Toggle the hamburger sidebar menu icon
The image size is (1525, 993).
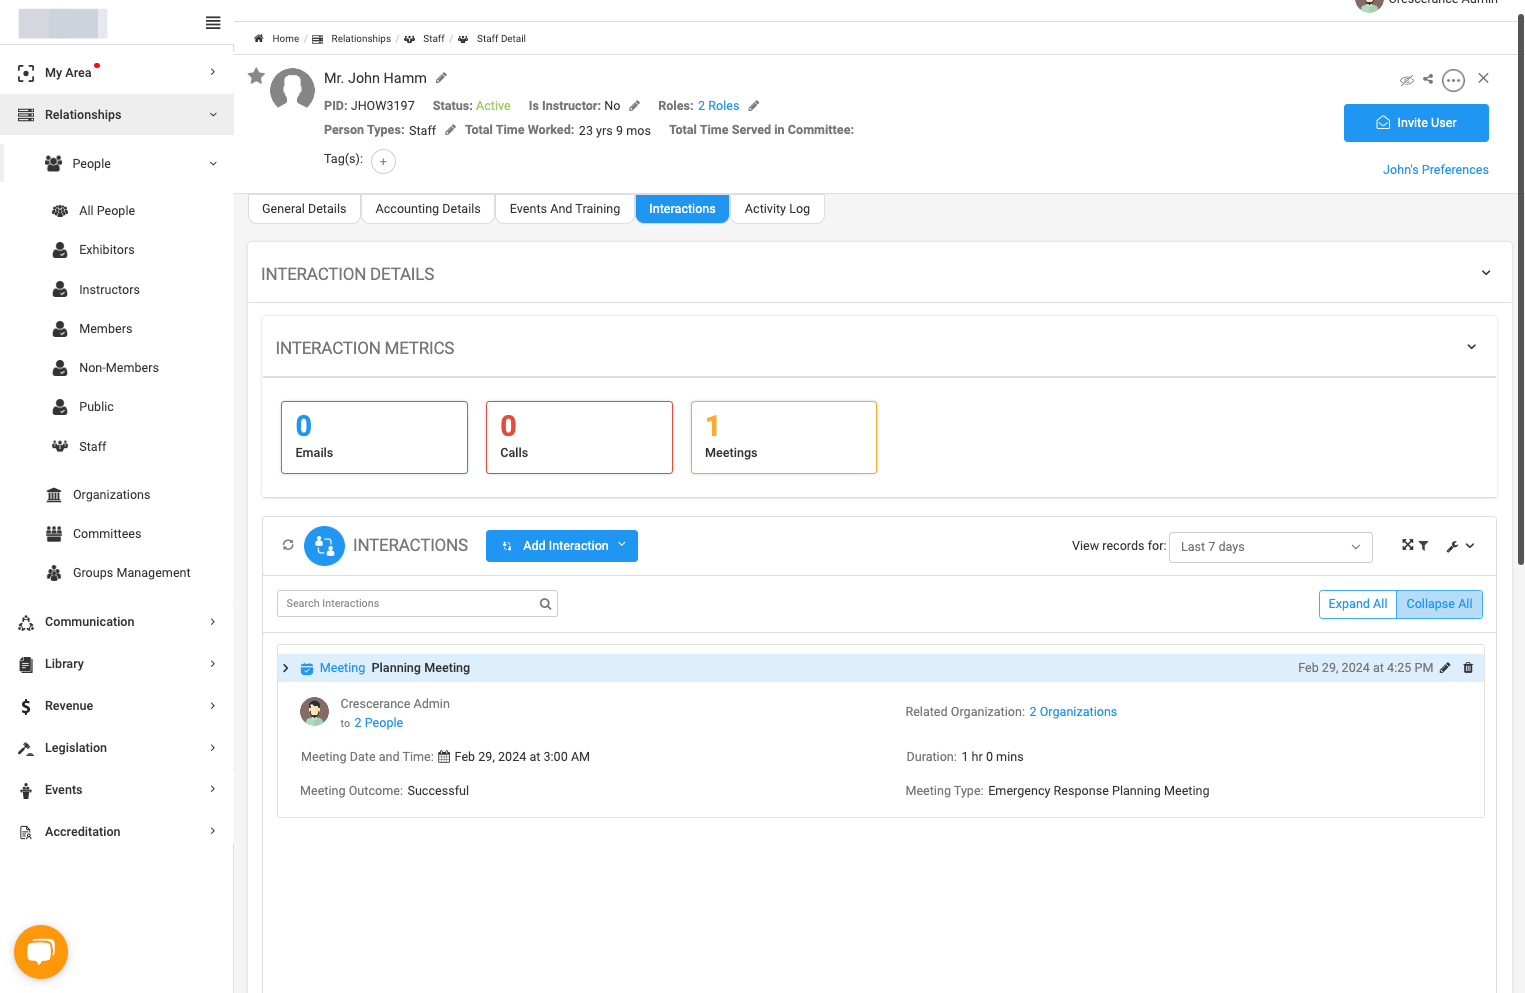click(213, 23)
